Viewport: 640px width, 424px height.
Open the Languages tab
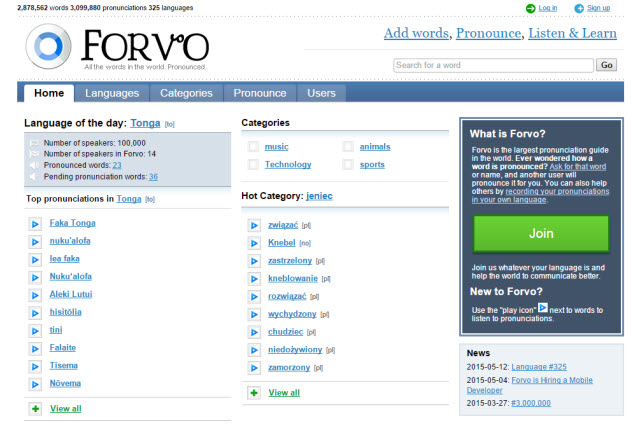click(x=112, y=93)
